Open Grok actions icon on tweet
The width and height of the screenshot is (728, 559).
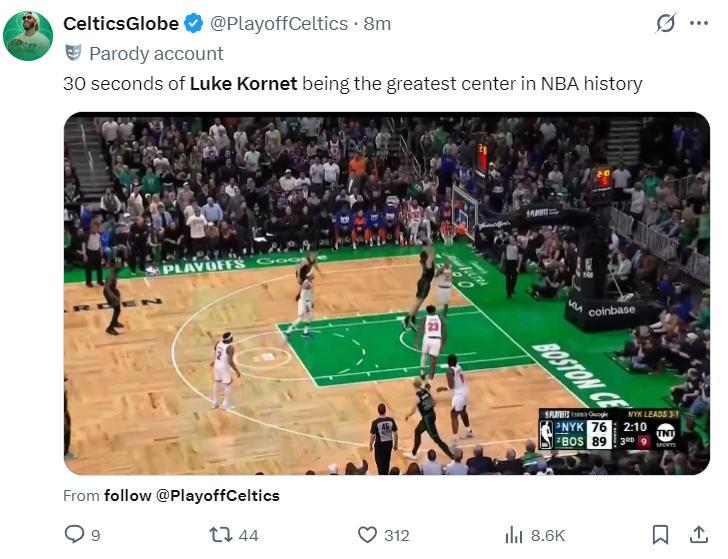[664, 23]
